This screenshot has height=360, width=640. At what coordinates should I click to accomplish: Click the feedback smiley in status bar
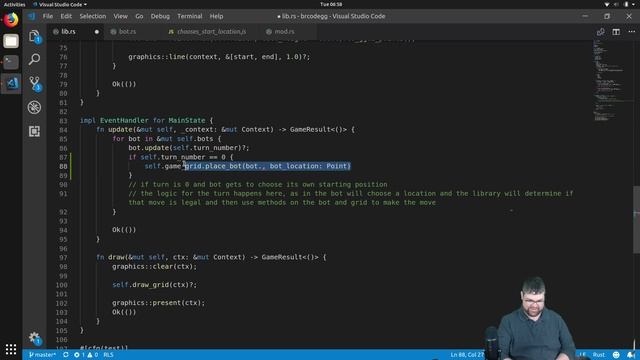pyautogui.click(x=616, y=355)
